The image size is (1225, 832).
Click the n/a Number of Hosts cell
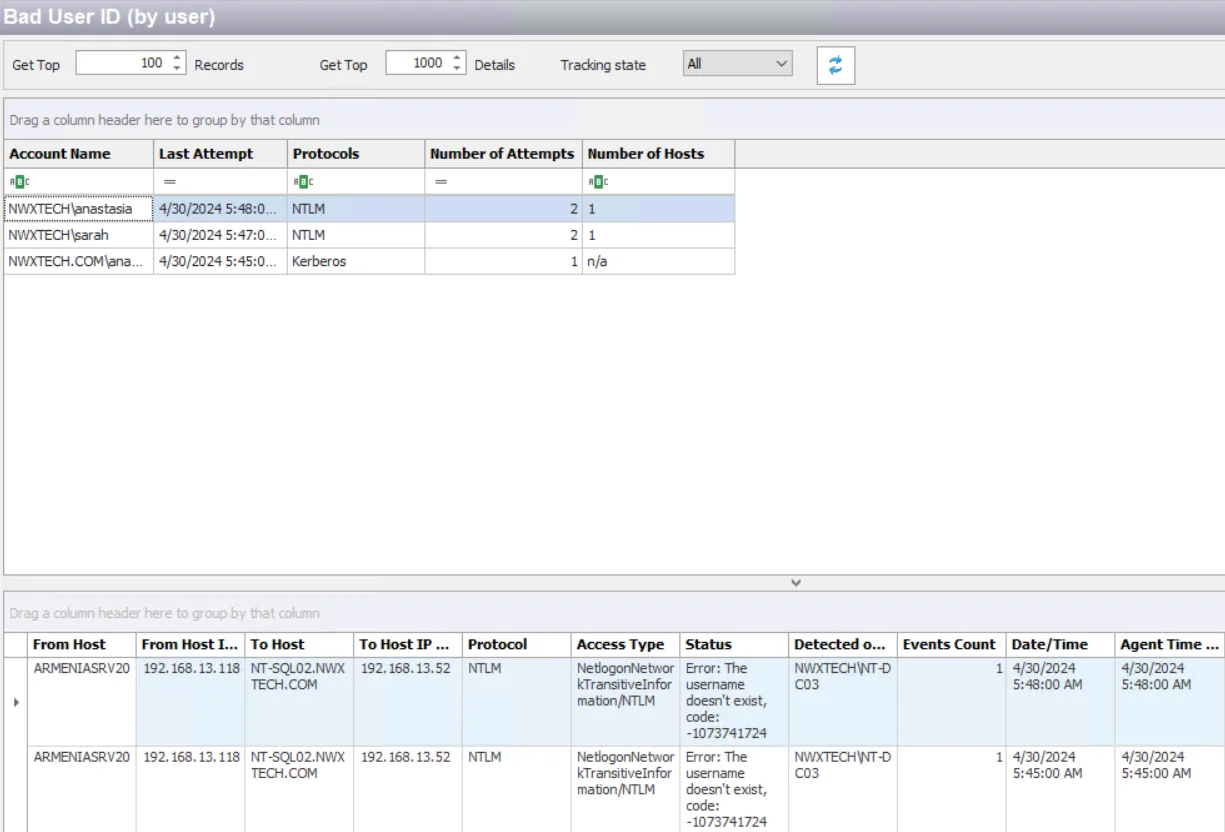(x=658, y=261)
